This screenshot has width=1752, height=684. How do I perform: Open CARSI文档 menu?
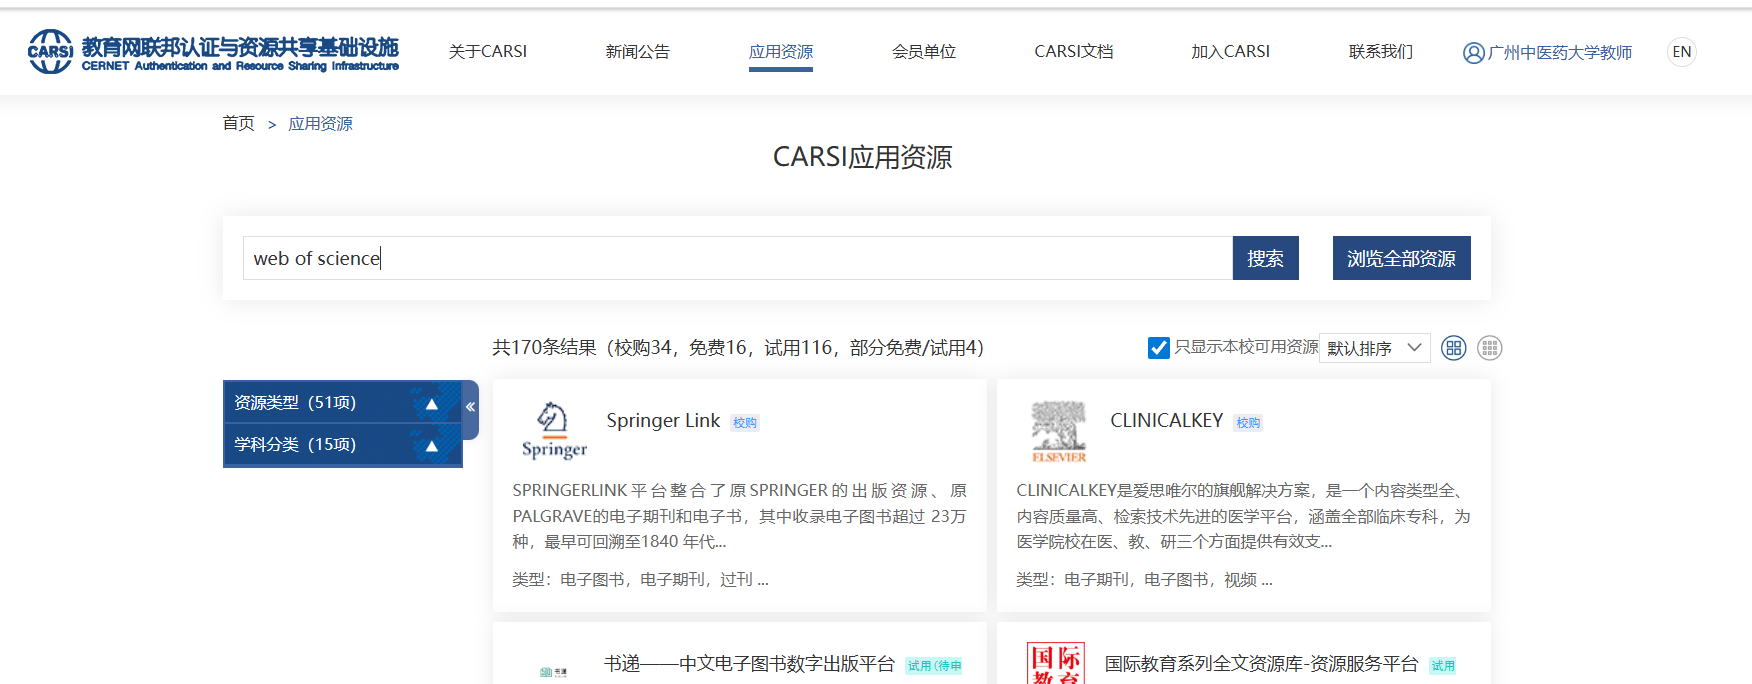click(1074, 51)
